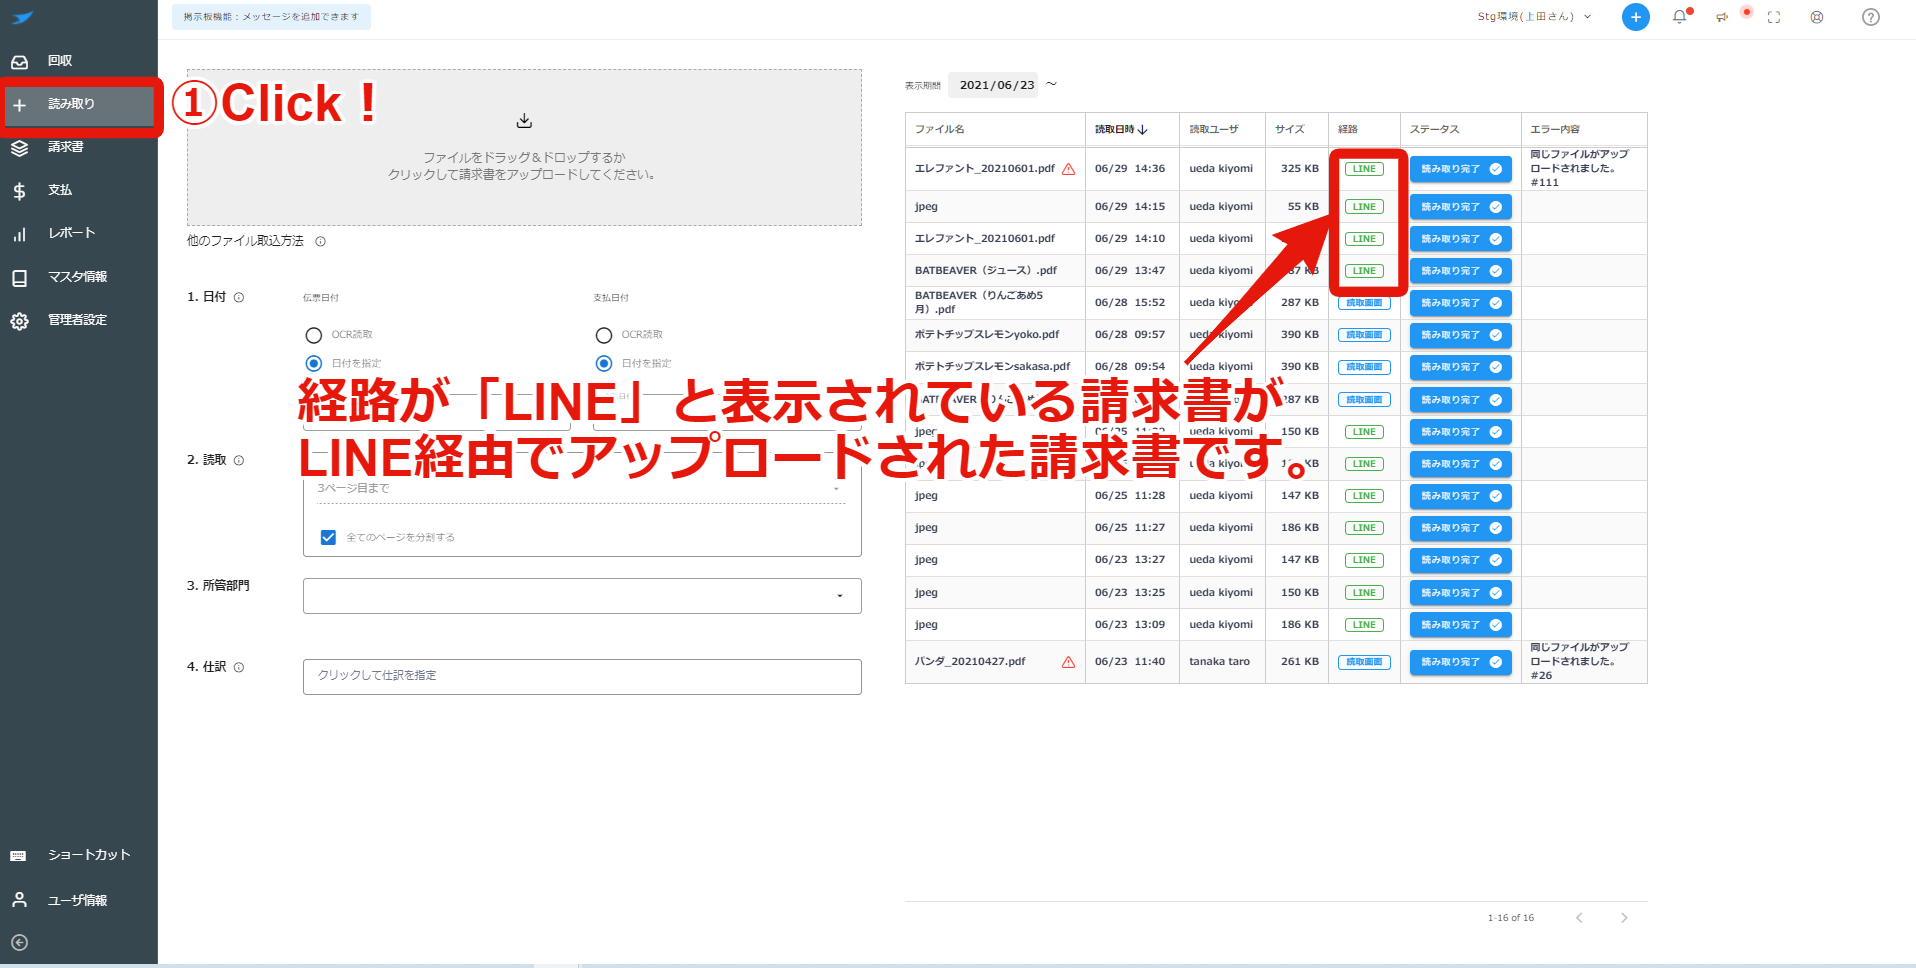Open the 所管部門 dropdown
The height and width of the screenshot is (968, 1916).
pyautogui.click(x=582, y=596)
